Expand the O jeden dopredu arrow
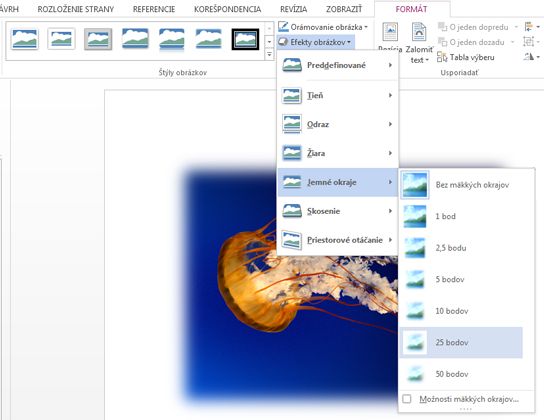The height and width of the screenshot is (420, 544). (x=516, y=27)
